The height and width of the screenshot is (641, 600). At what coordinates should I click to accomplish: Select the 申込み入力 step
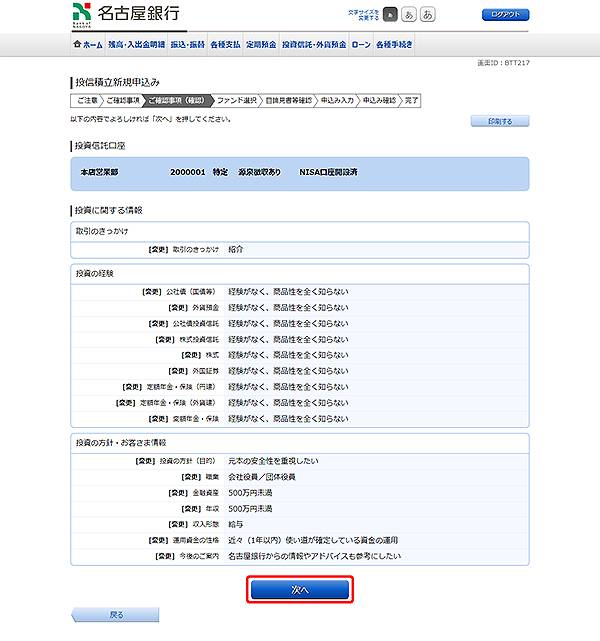click(337, 101)
